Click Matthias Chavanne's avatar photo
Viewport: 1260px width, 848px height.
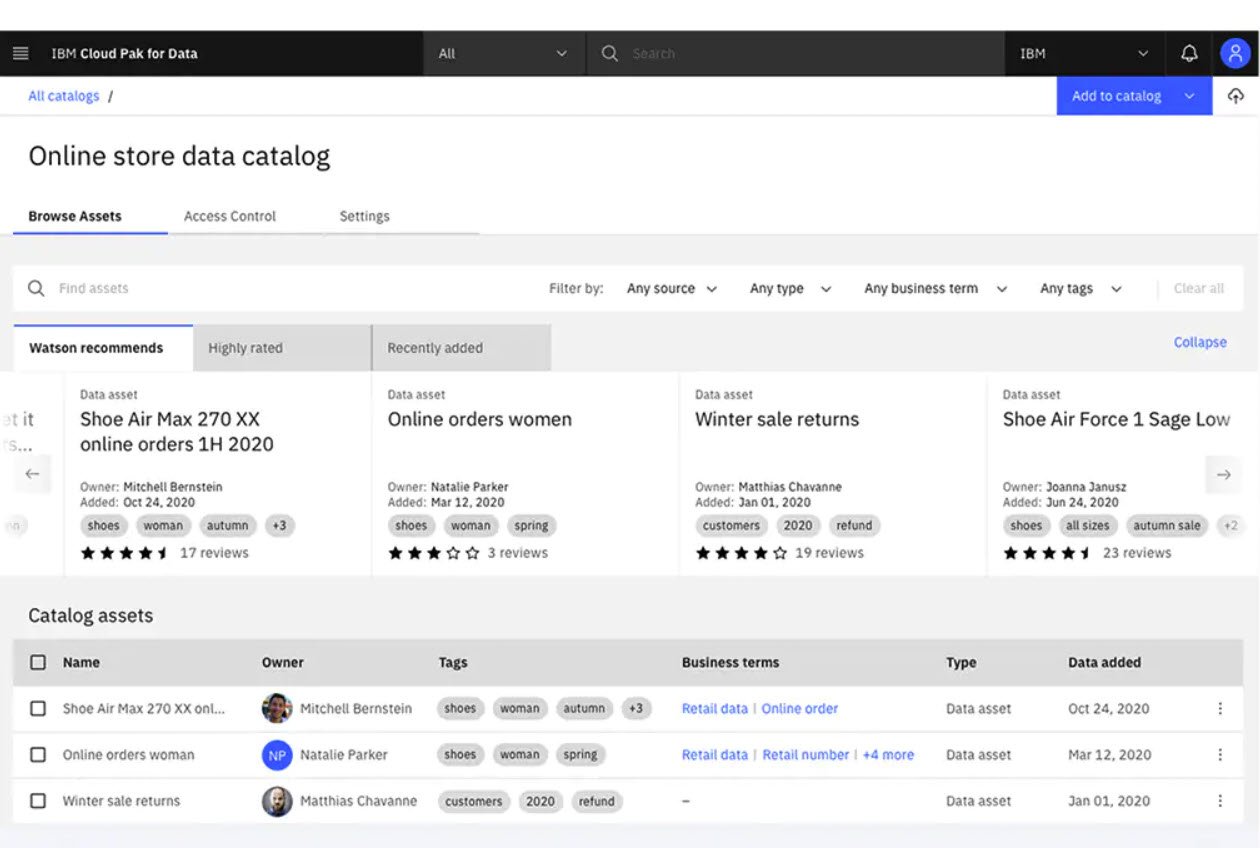[277, 801]
